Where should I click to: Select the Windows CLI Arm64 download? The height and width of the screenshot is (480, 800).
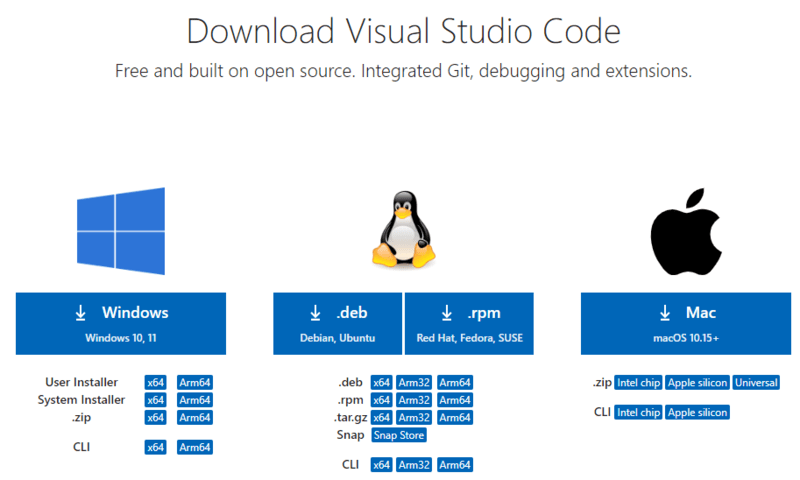click(x=195, y=447)
